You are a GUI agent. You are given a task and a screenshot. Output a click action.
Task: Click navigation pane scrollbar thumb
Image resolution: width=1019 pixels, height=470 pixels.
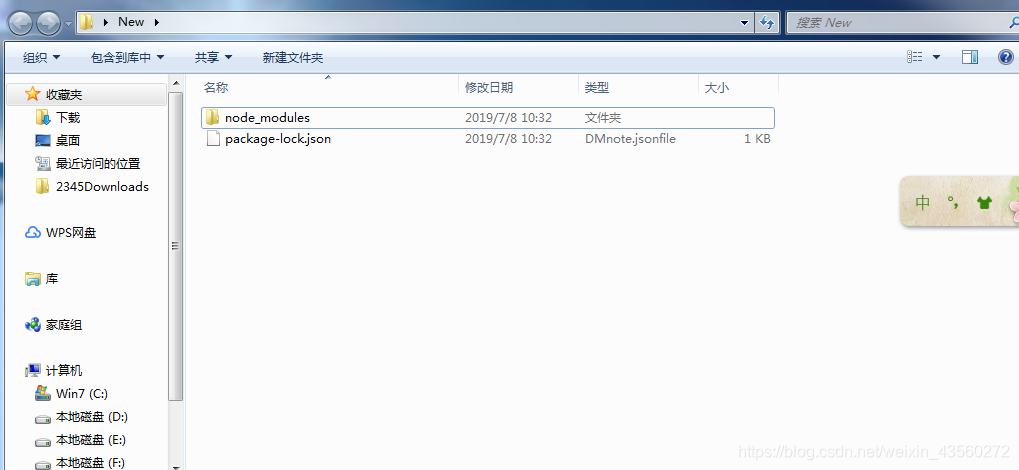[x=175, y=246]
